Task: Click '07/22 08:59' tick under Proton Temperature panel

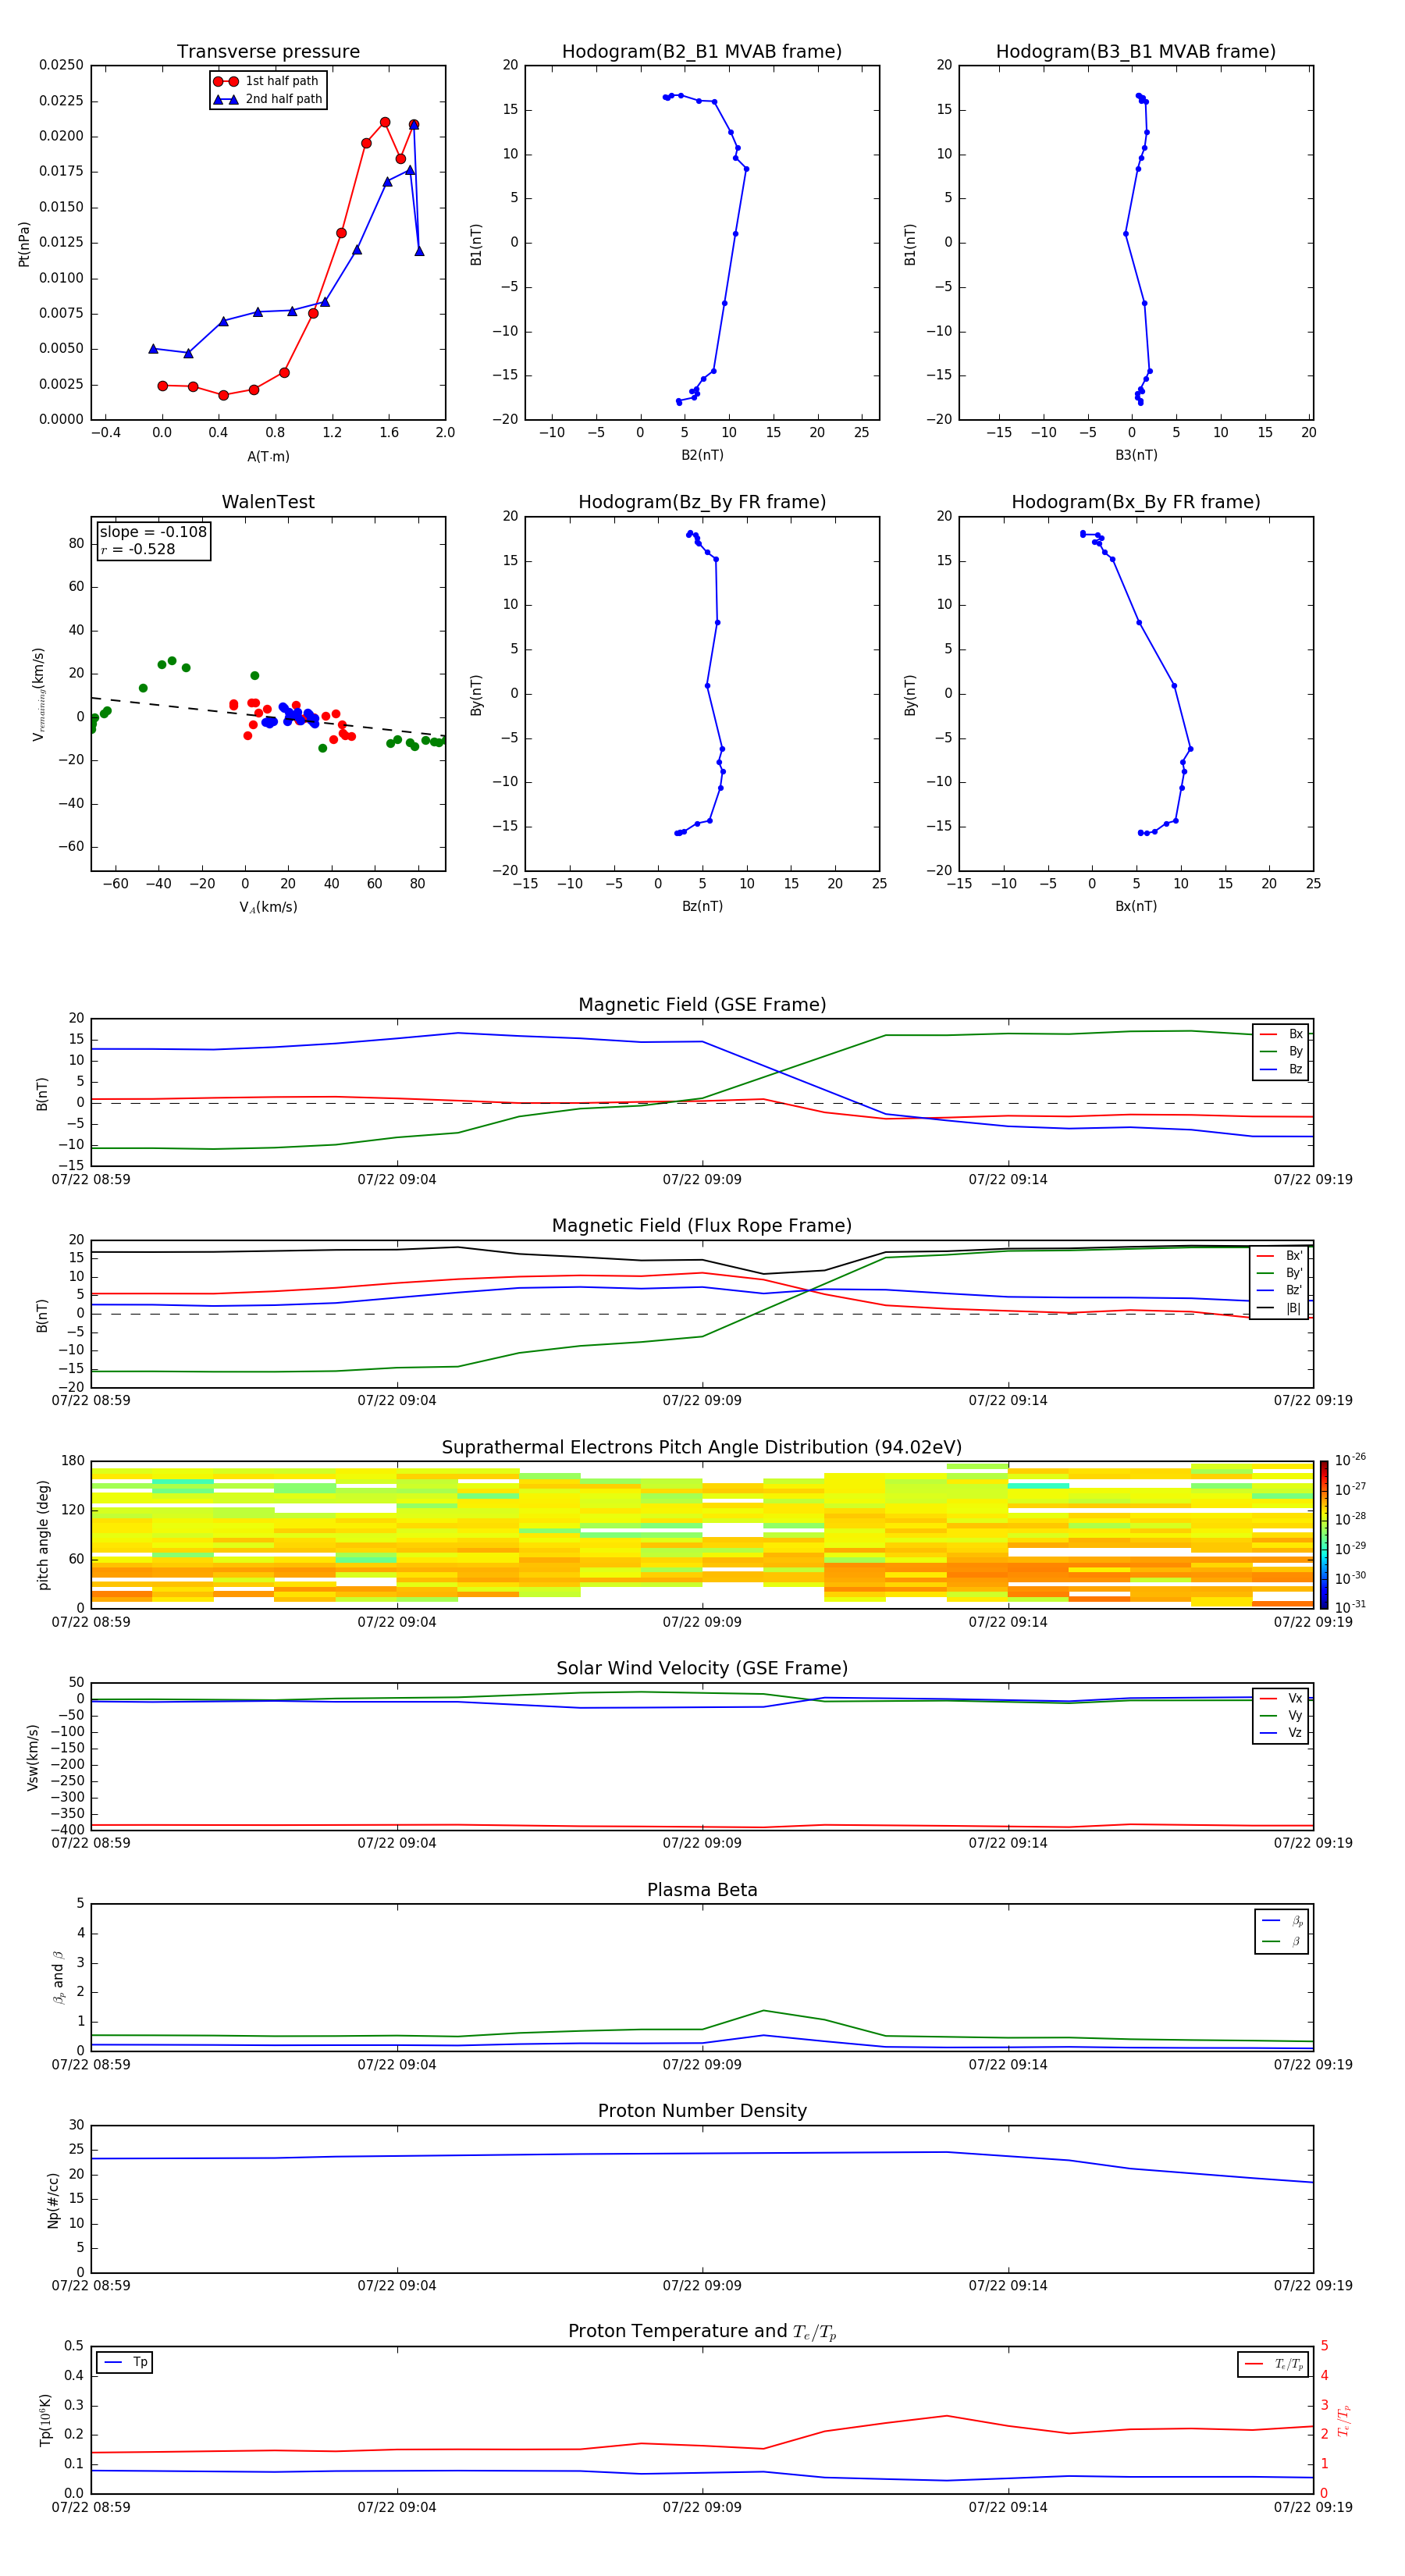Action: [x=91, y=2507]
